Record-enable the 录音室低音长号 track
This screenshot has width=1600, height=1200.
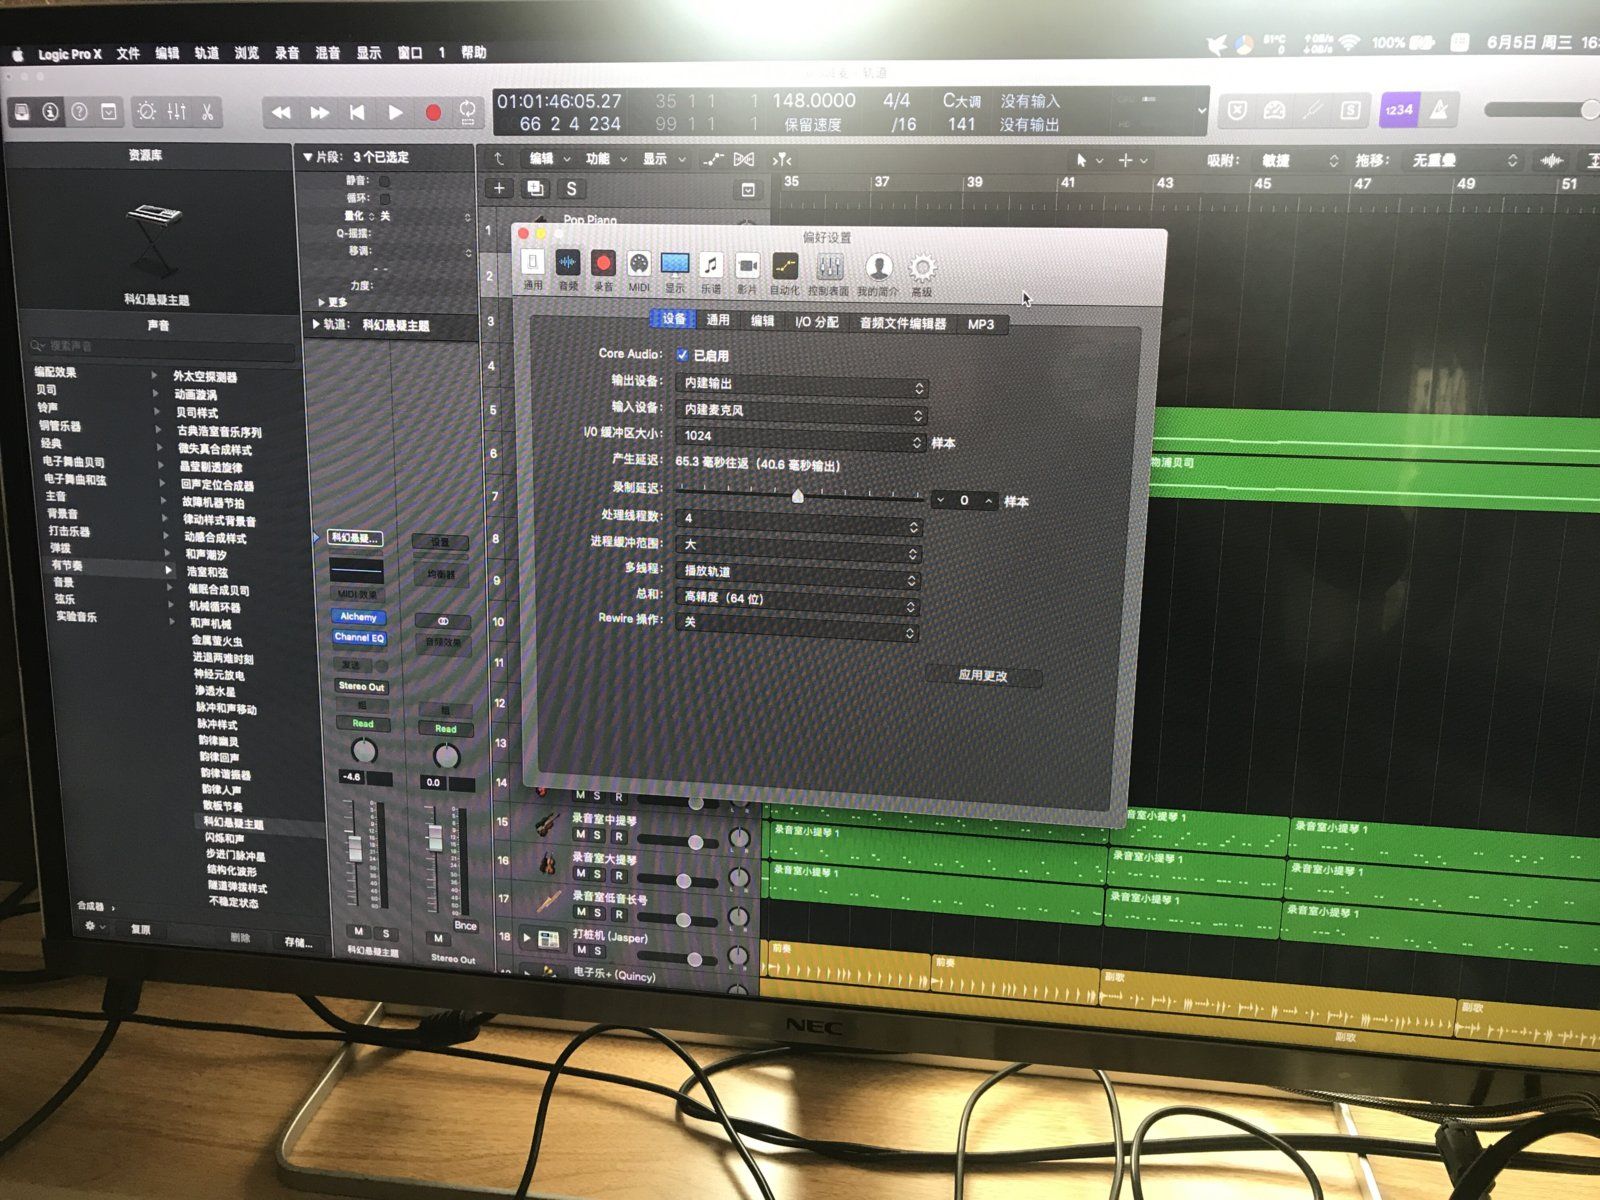618,913
